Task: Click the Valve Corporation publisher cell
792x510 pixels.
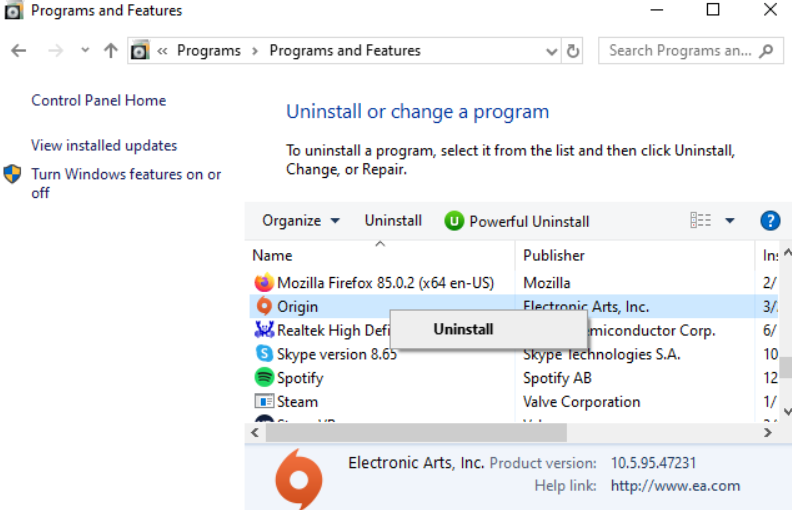Action: click(x=581, y=401)
